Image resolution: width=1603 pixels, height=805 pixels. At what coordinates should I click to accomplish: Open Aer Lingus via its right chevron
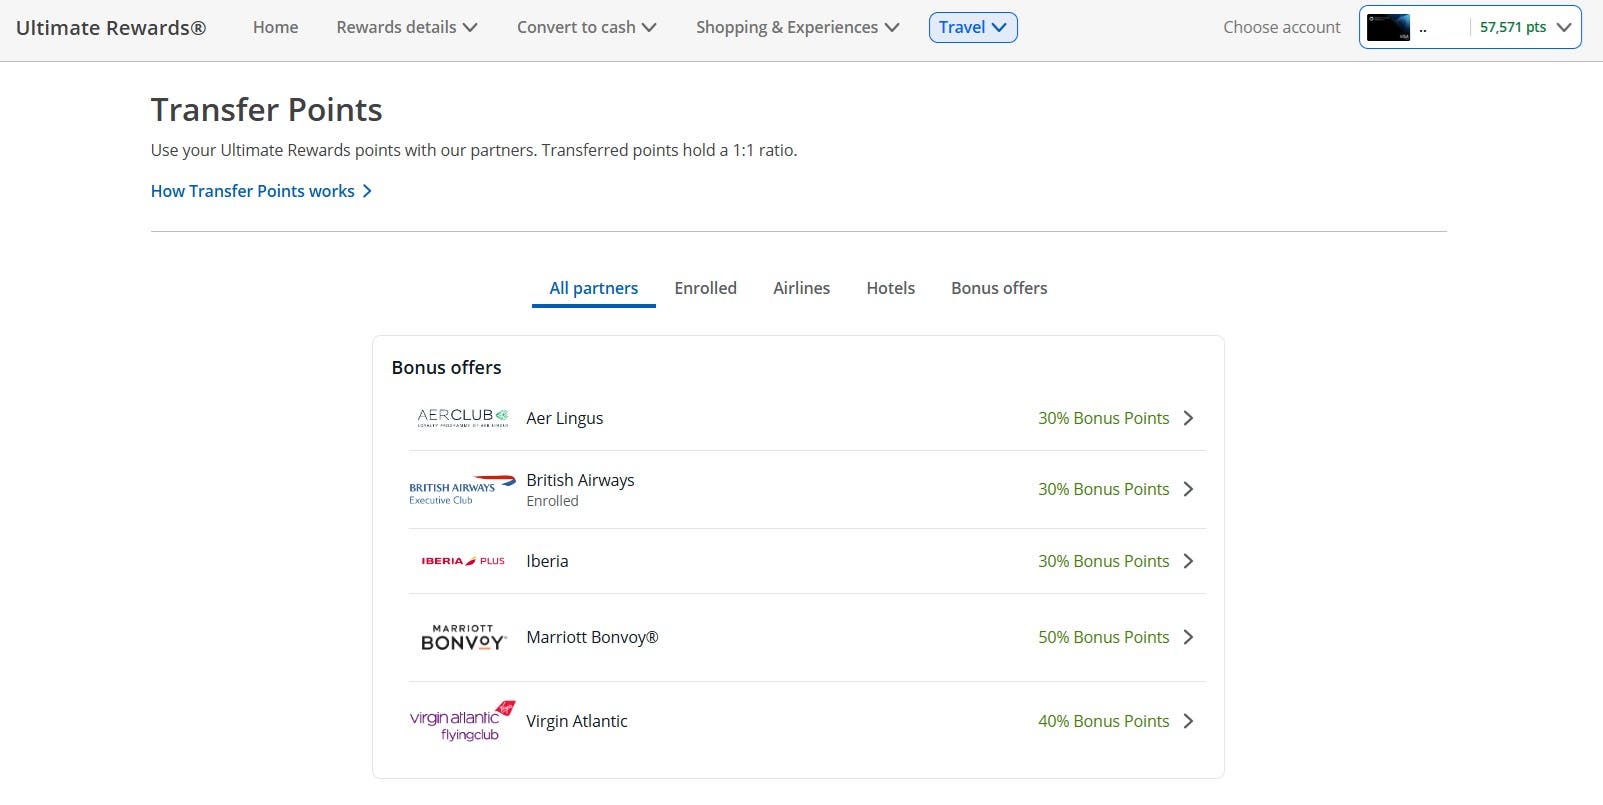[1188, 418]
